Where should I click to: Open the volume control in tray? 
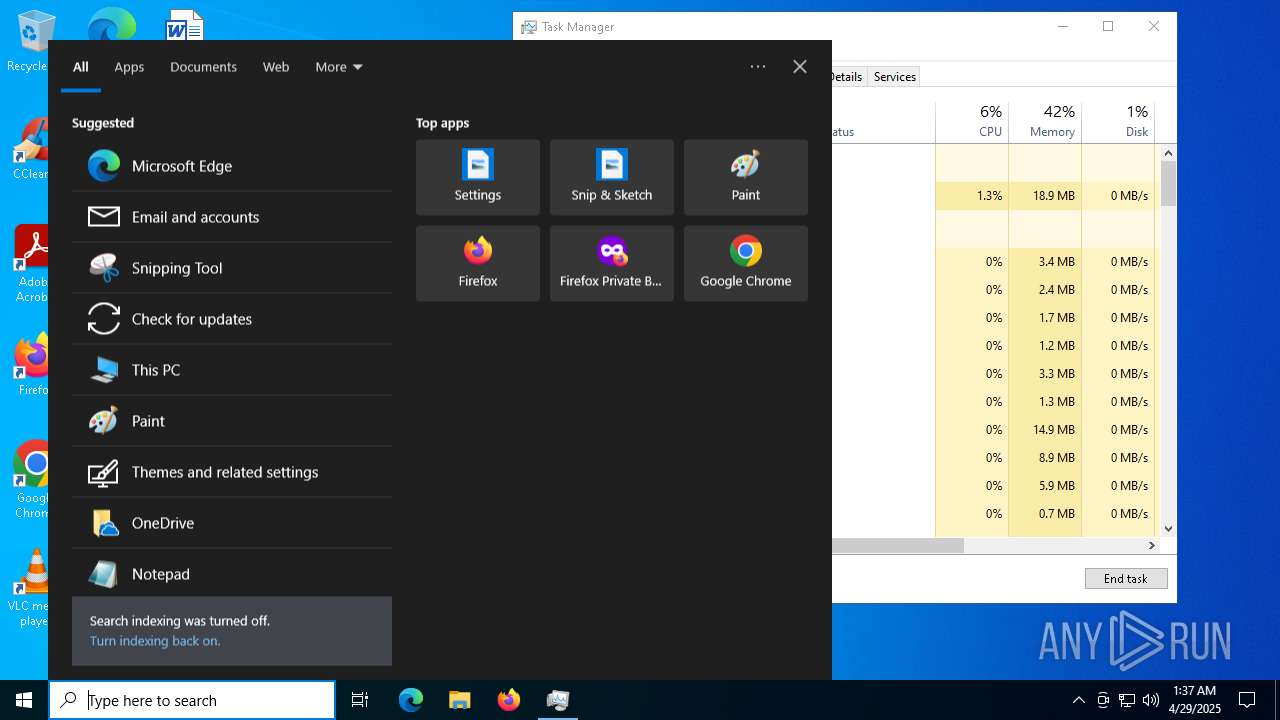1150,700
